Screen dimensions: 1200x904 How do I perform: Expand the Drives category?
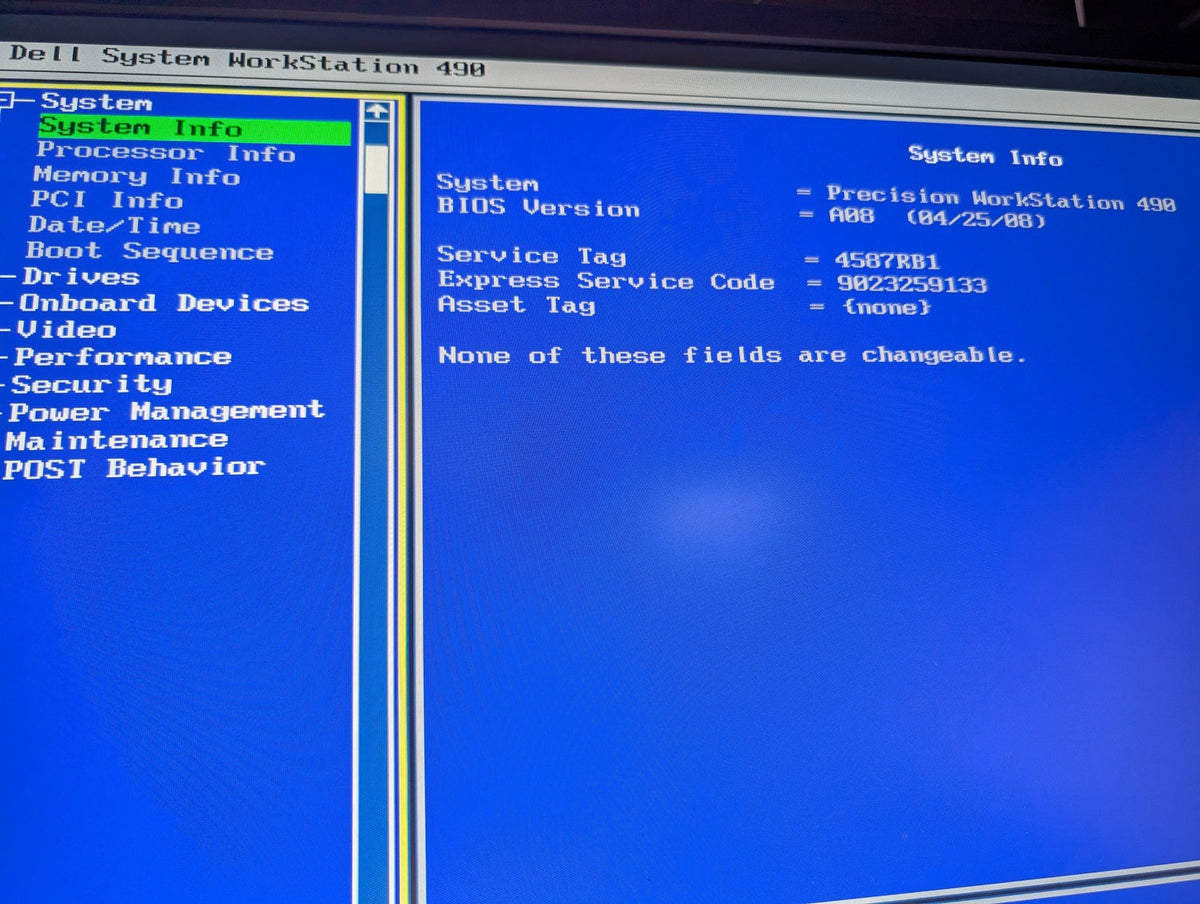click(x=81, y=276)
